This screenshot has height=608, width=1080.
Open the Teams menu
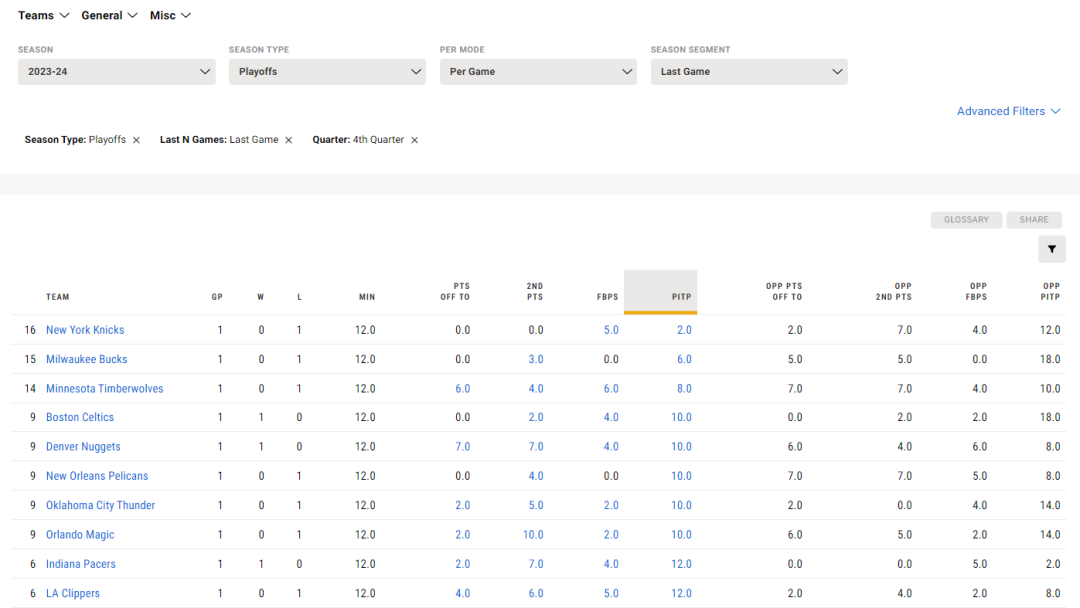(43, 15)
